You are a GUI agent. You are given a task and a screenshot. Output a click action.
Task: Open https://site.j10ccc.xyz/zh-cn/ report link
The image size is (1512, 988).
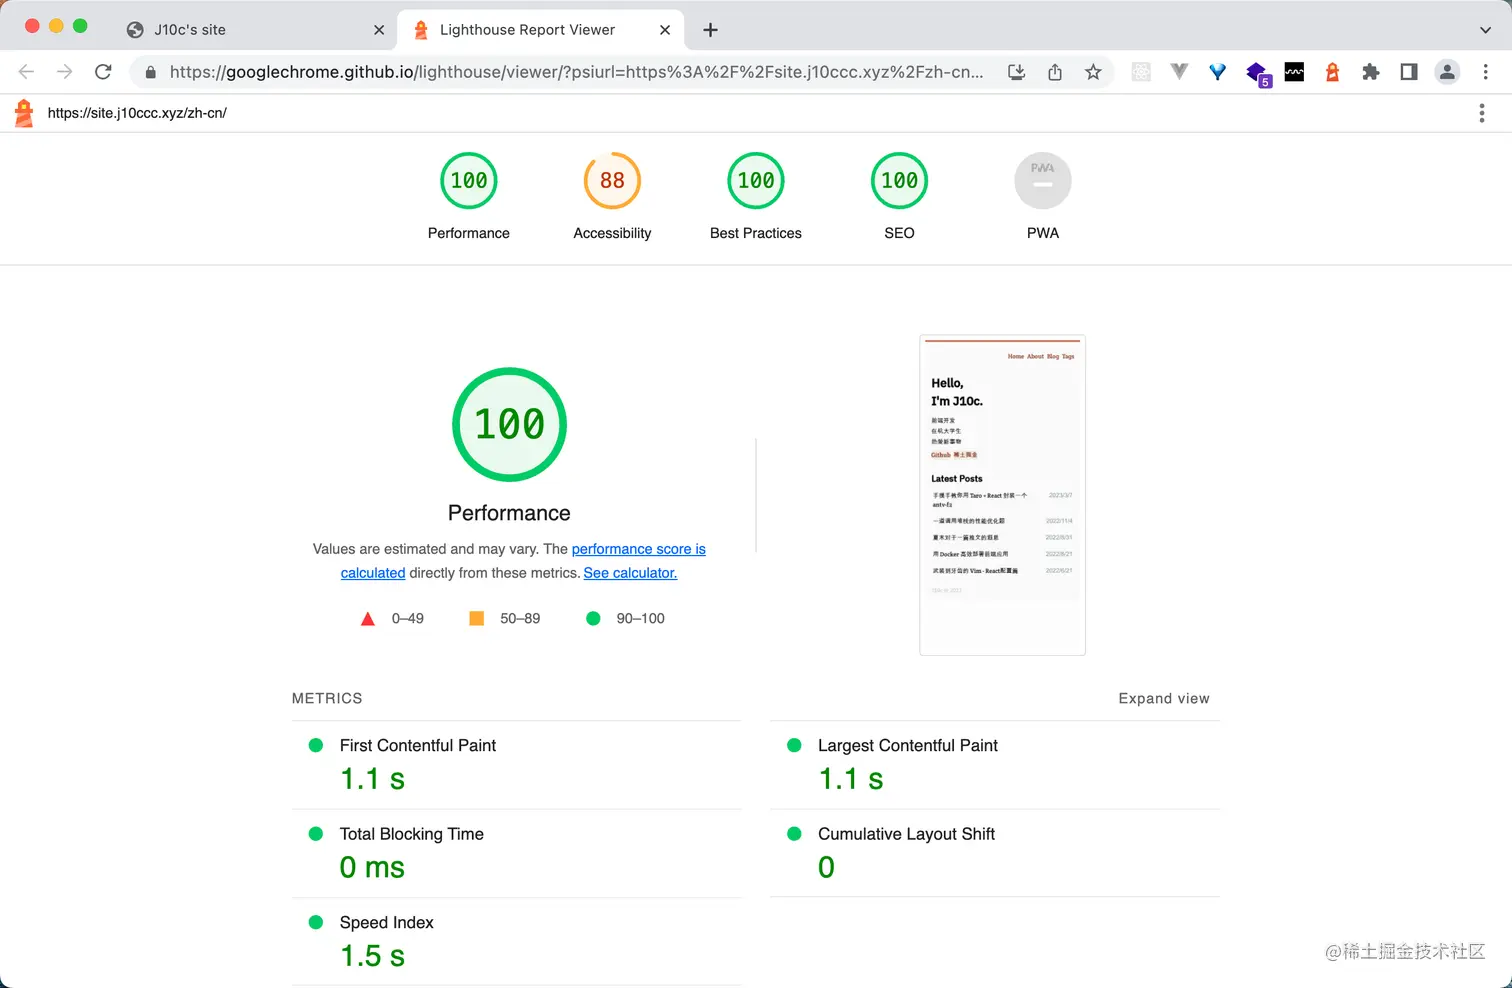tap(137, 113)
